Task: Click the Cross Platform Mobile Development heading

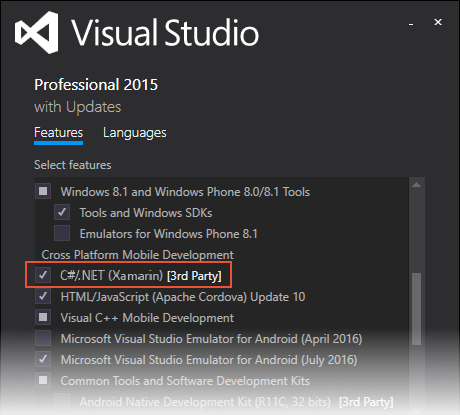Action: (x=137, y=255)
